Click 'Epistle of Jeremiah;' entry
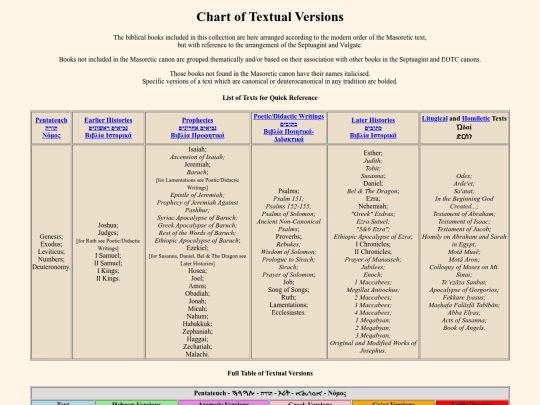The image size is (540, 405). click(x=197, y=195)
